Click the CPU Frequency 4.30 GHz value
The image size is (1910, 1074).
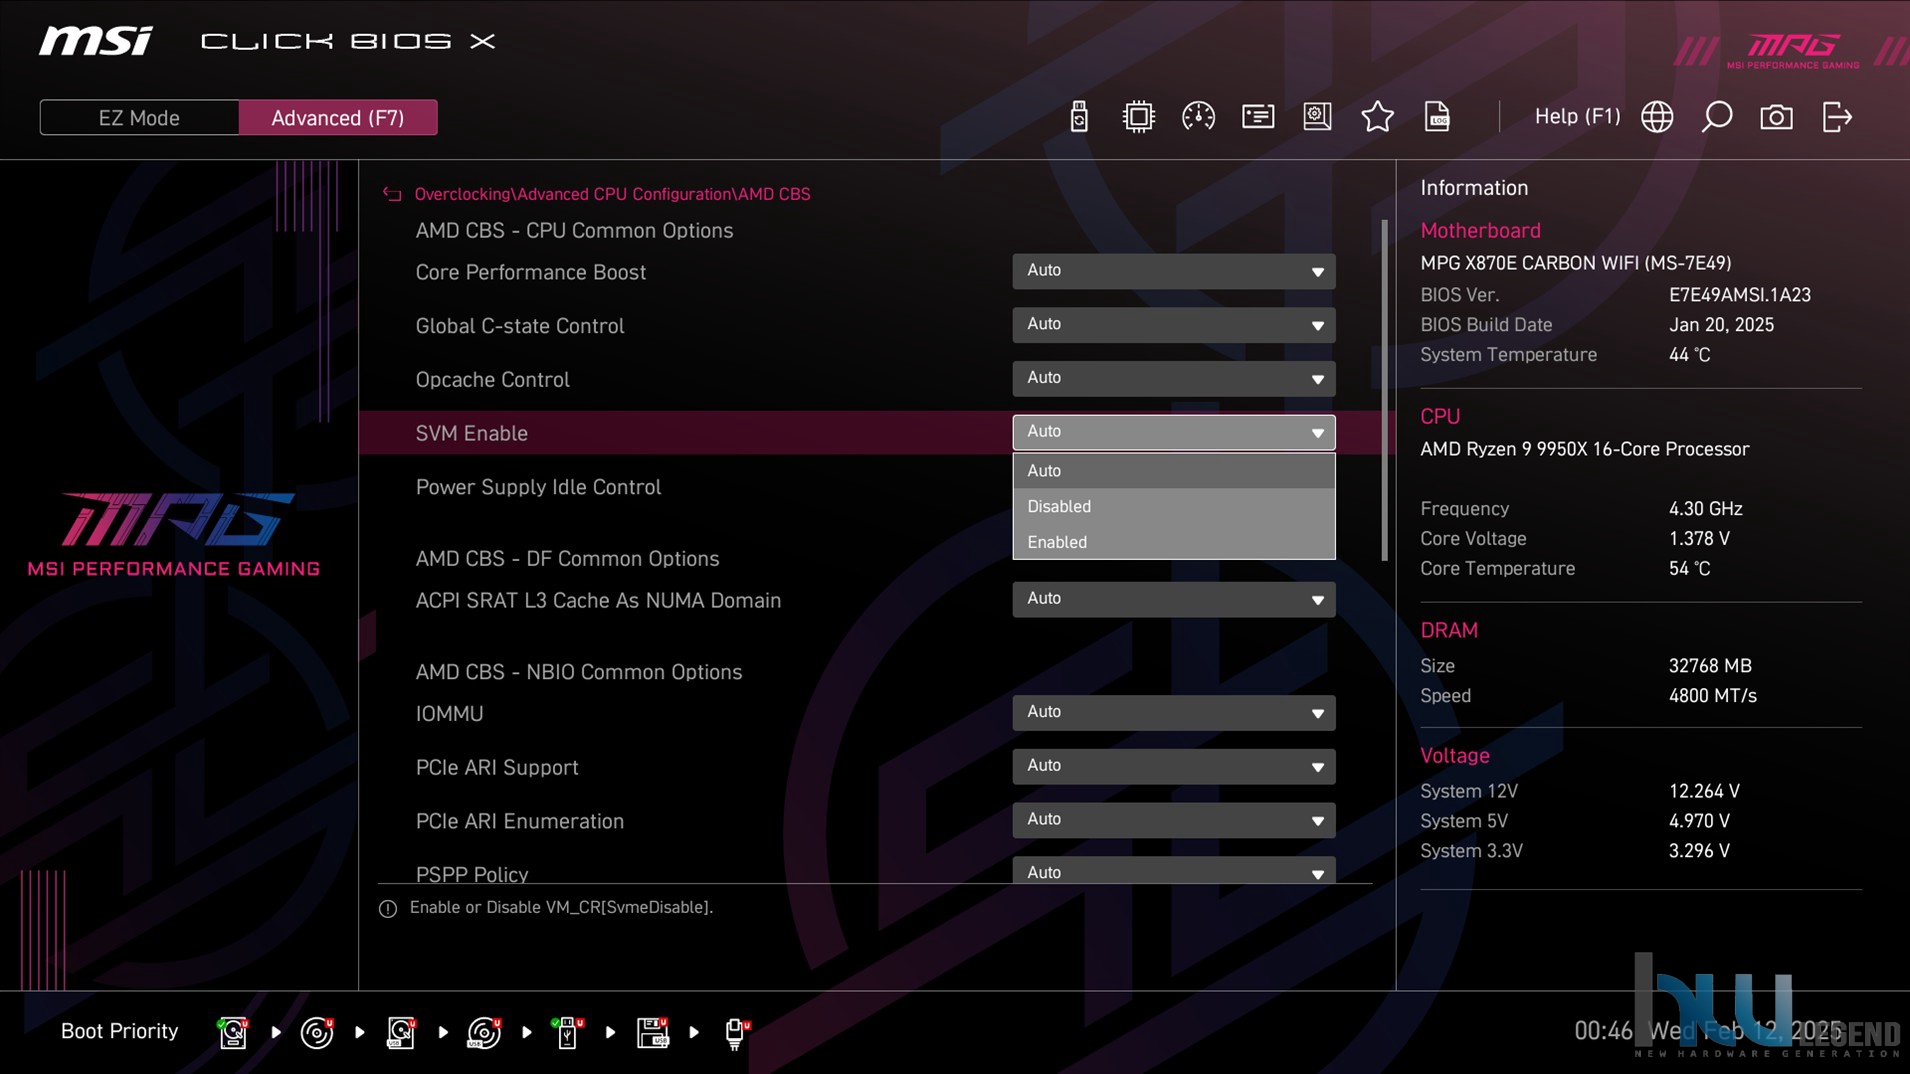point(1705,509)
